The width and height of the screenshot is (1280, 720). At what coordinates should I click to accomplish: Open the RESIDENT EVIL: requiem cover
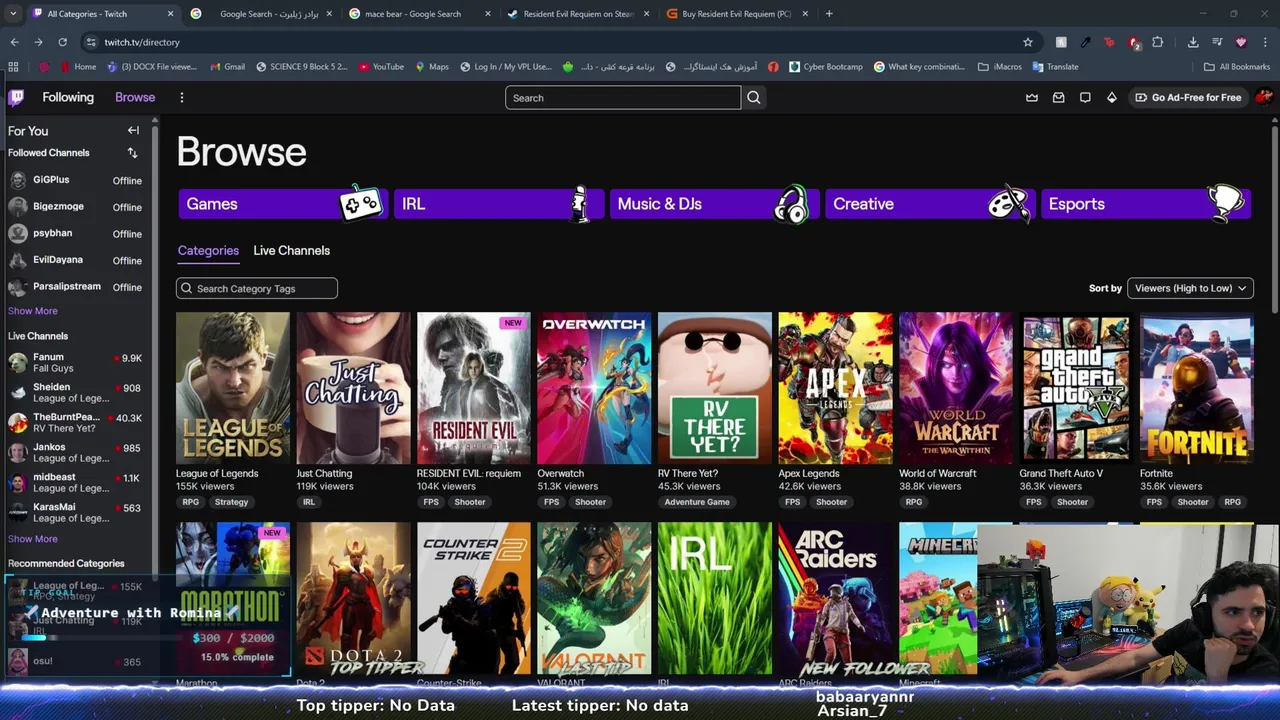pyautogui.click(x=474, y=388)
